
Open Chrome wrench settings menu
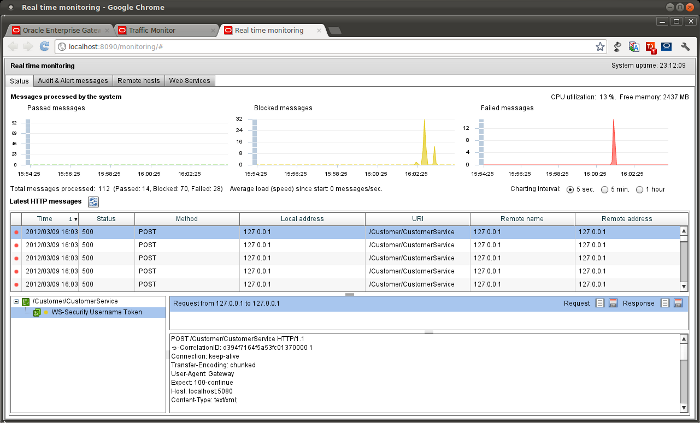tap(685, 46)
